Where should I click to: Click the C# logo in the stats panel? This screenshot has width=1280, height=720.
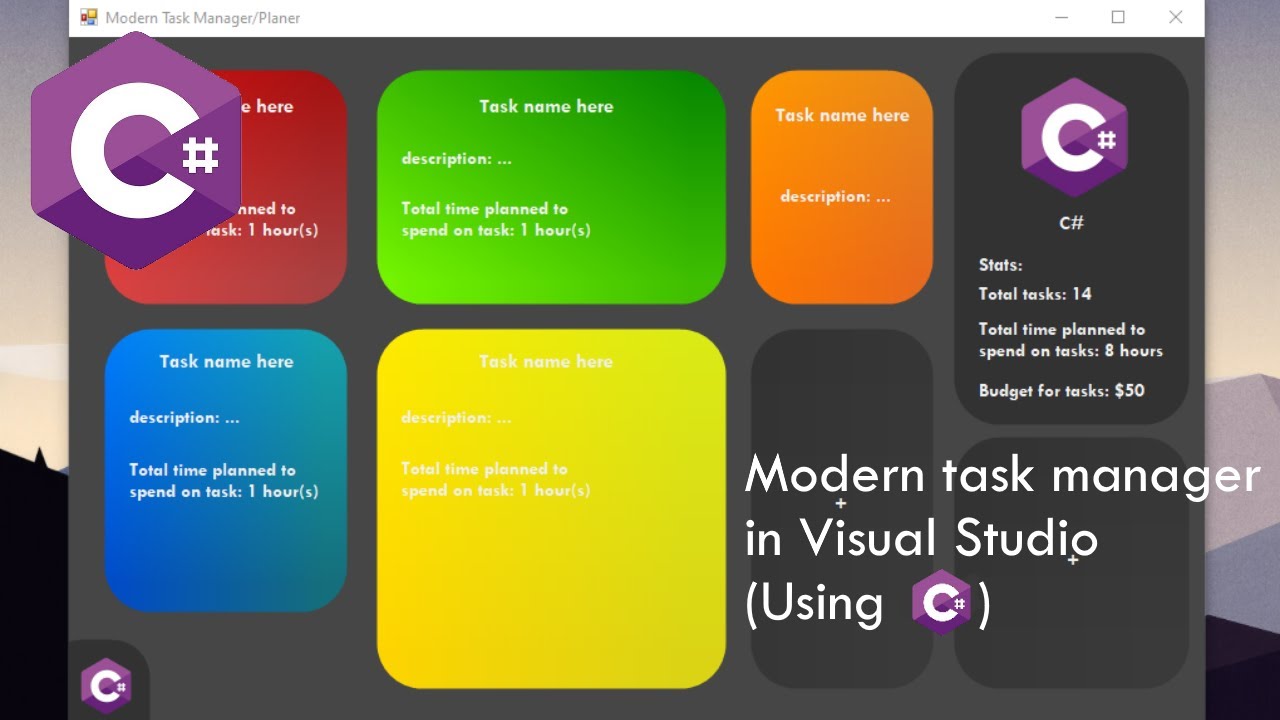click(1074, 137)
